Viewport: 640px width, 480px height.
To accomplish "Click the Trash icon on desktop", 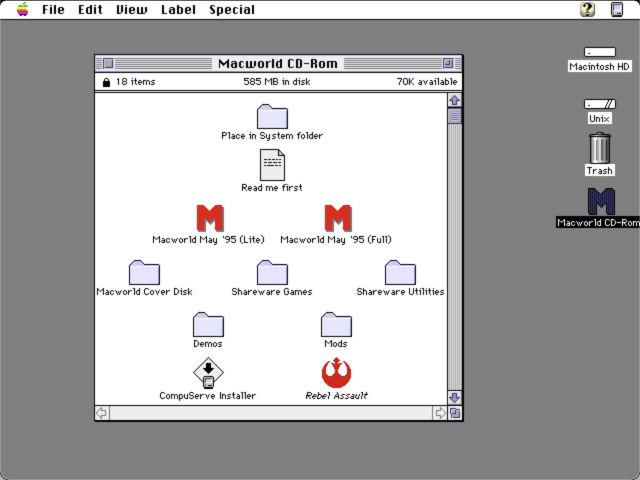I will [600, 148].
